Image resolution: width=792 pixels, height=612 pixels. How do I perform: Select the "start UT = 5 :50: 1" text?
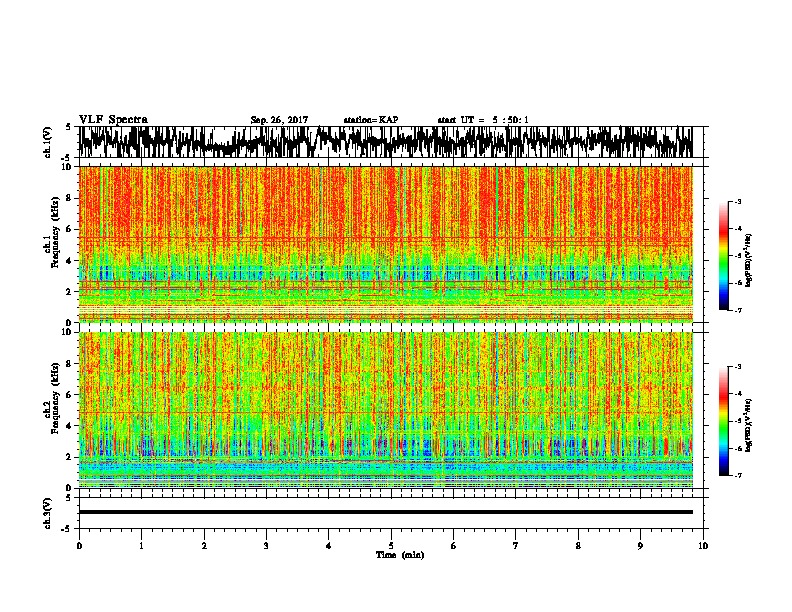(x=483, y=120)
